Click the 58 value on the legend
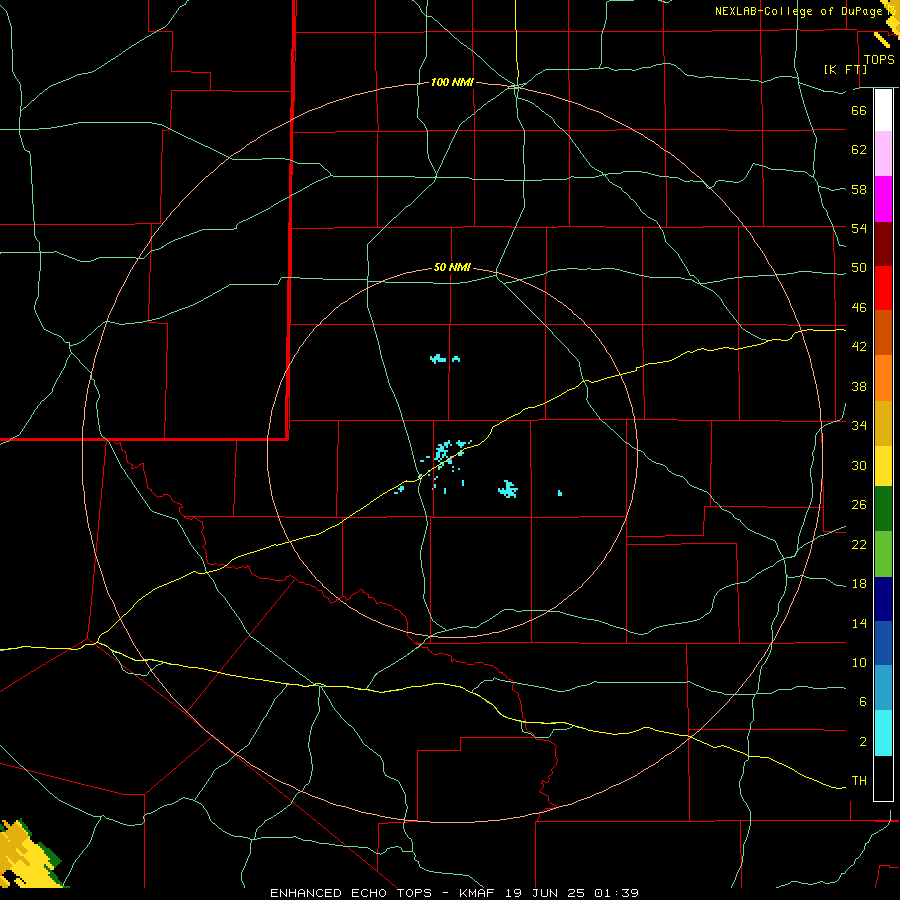The image size is (900, 900). tap(859, 189)
